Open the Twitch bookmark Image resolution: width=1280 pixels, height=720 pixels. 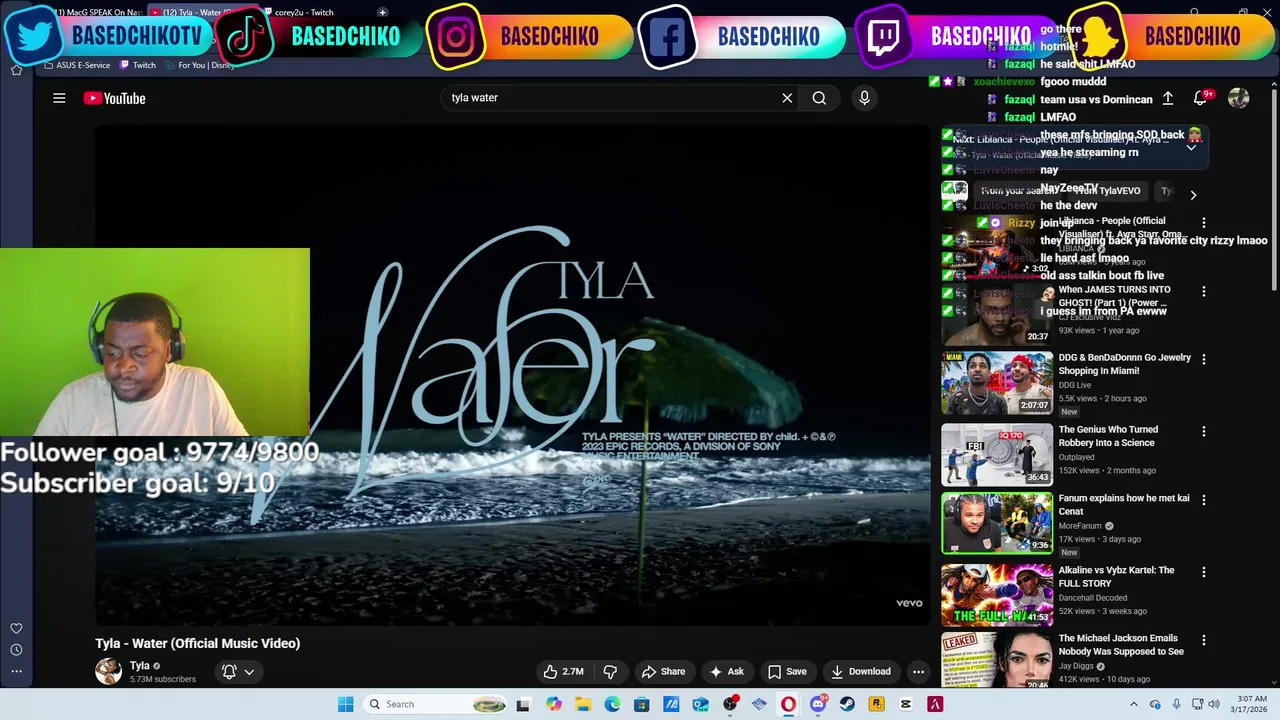click(138, 65)
